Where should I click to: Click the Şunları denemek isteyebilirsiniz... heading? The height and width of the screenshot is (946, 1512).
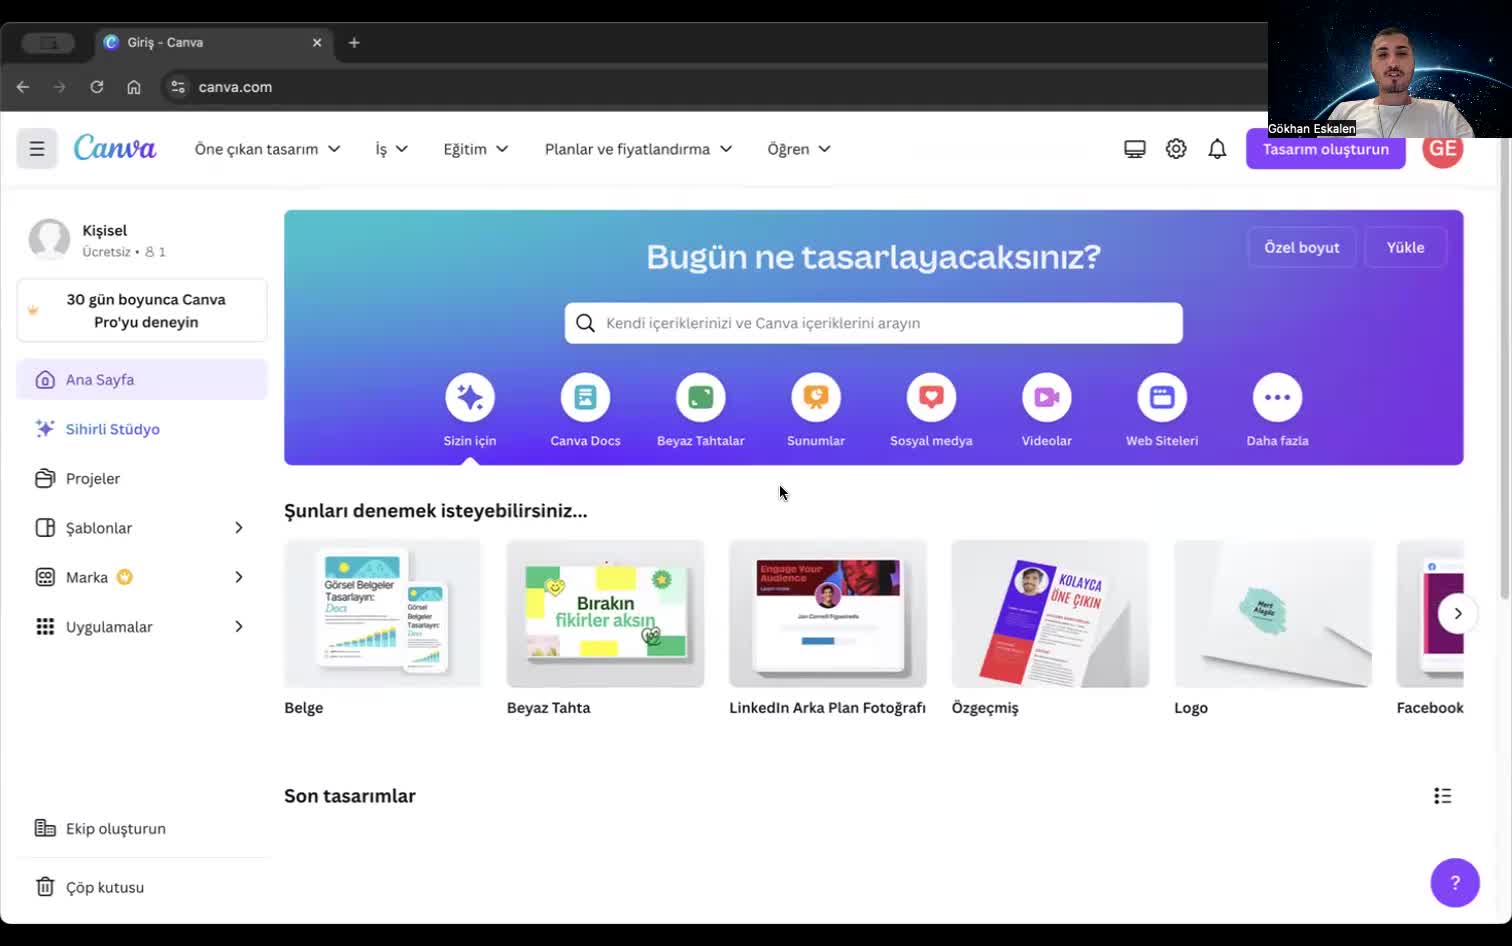[x=436, y=511]
